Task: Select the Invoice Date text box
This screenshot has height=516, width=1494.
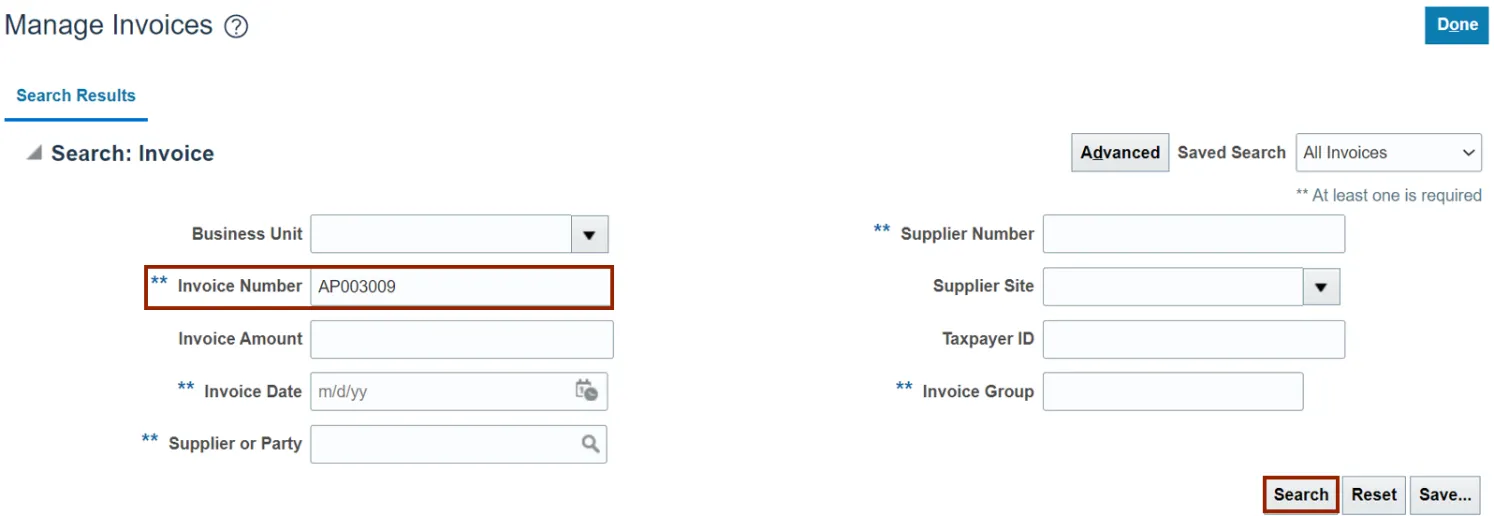Action: (x=440, y=392)
